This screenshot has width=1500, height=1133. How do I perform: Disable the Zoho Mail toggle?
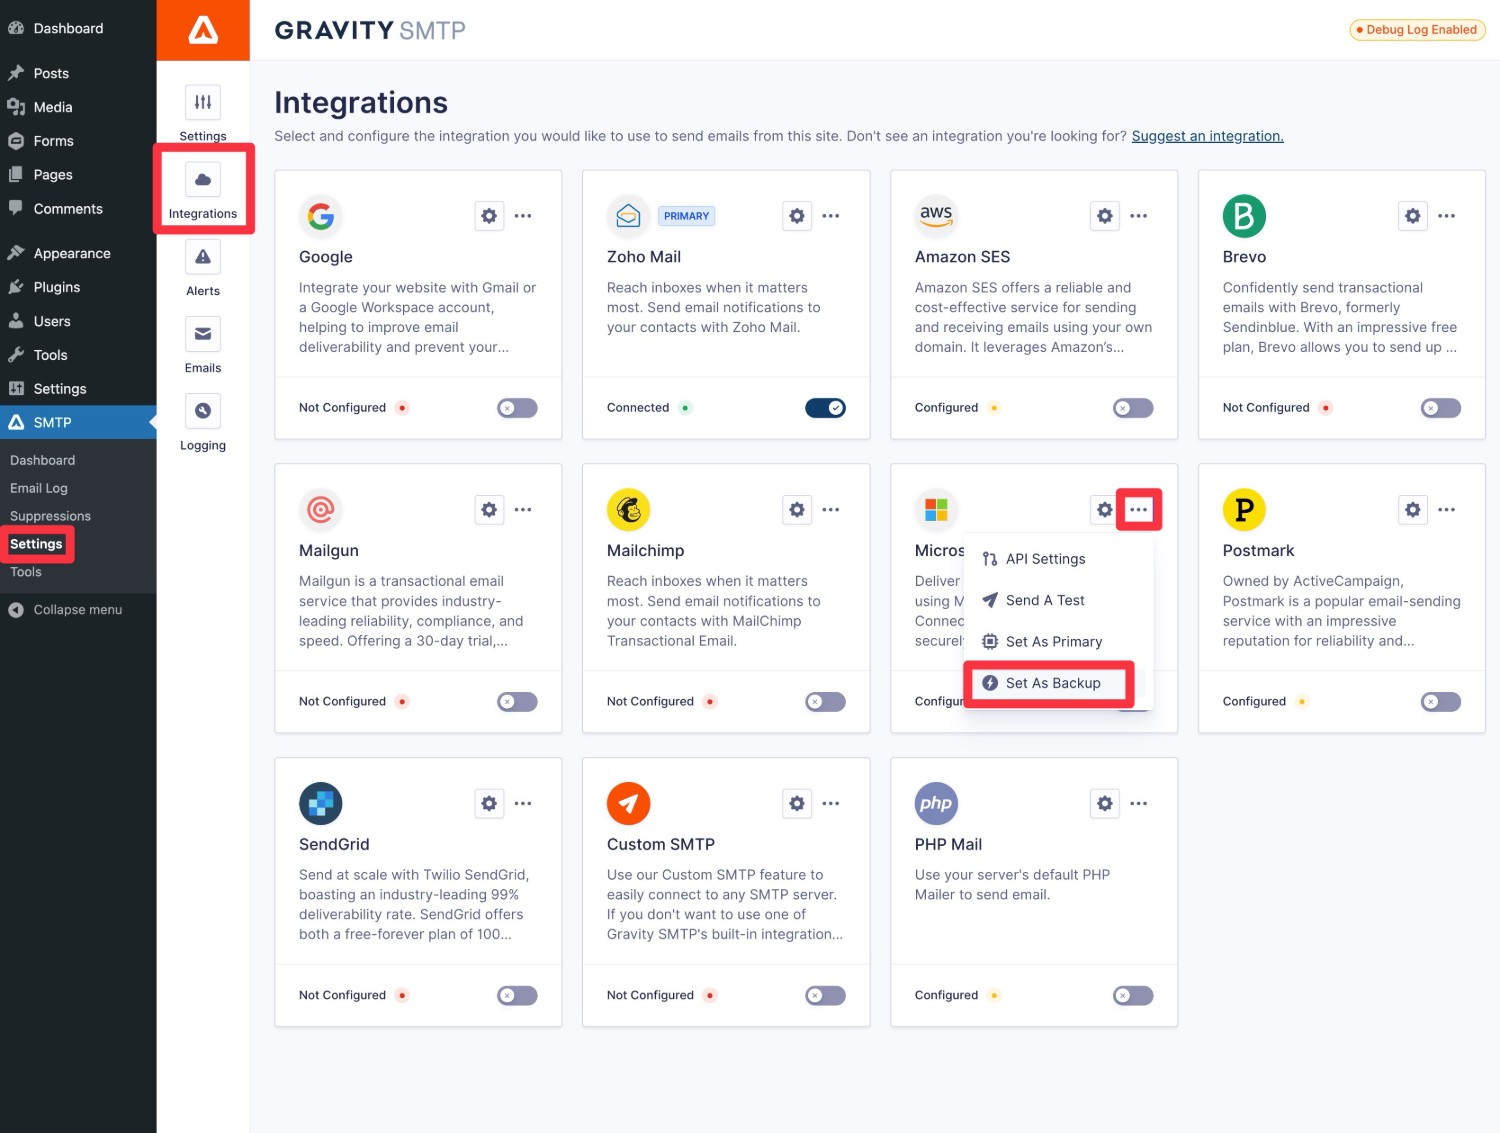click(825, 408)
